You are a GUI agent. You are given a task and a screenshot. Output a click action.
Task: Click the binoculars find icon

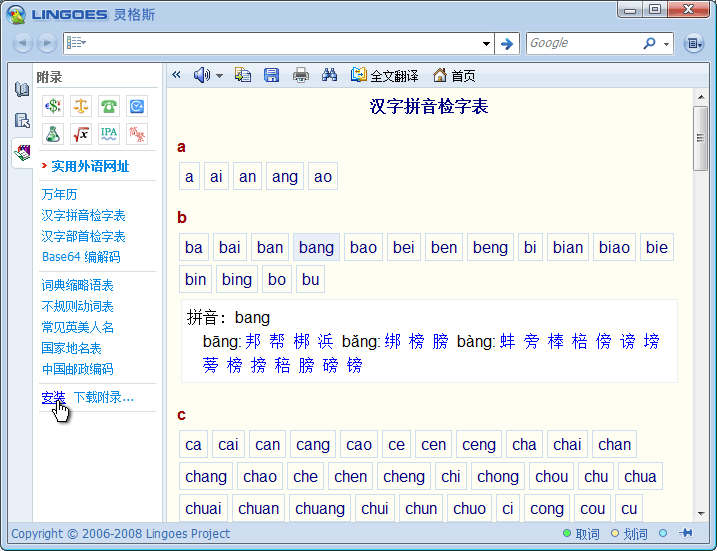(x=329, y=75)
